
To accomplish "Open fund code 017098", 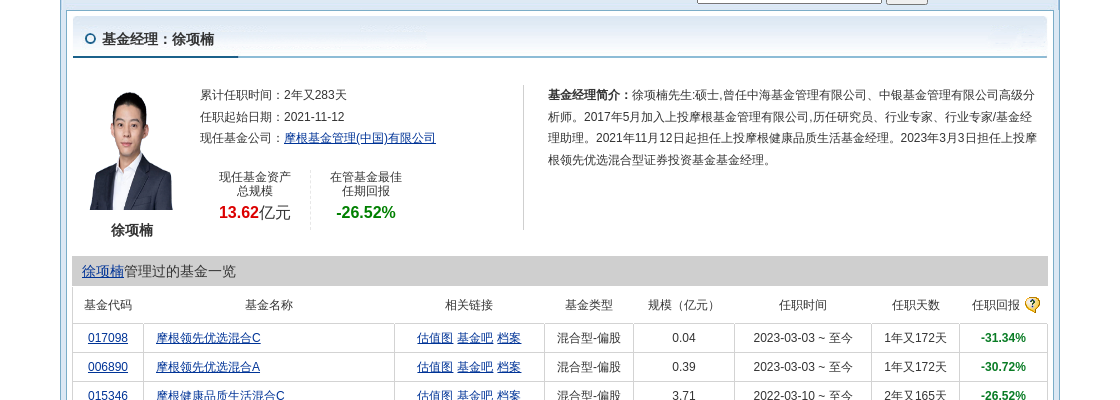I will tap(108, 338).
